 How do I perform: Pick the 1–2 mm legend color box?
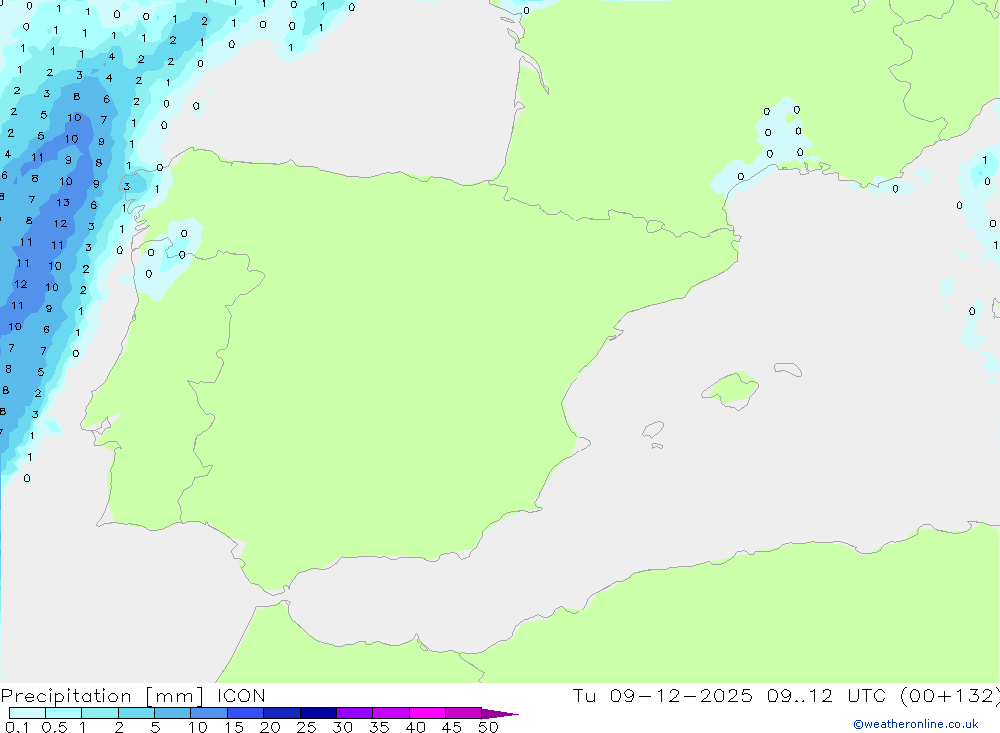pyautogui.click(x=99, y=713)
